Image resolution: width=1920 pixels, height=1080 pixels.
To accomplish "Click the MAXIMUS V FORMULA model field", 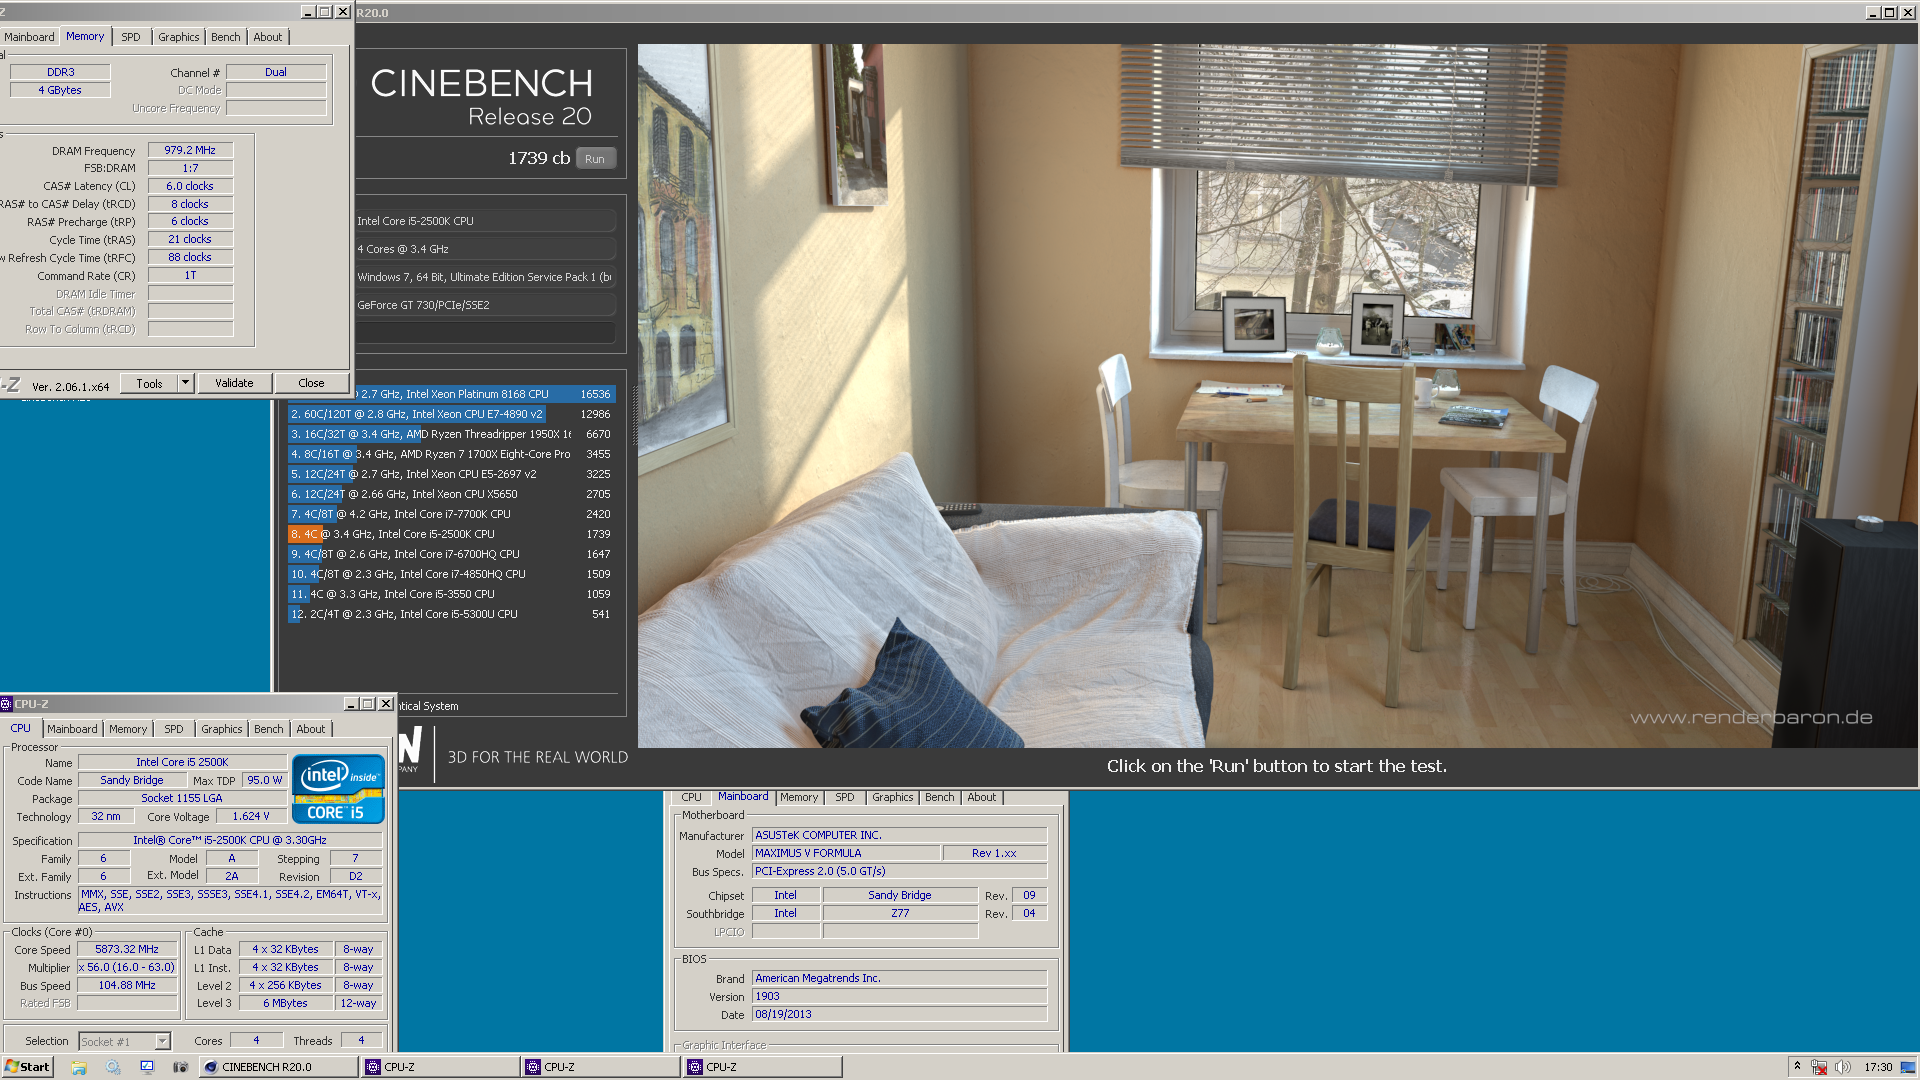I will click(x=846, y=853).
